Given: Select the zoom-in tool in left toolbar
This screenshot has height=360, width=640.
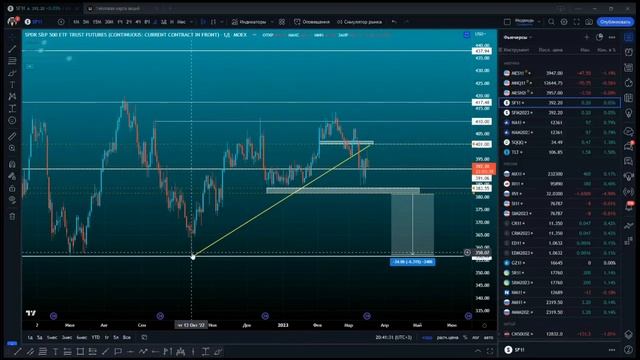Looking at the screenshot, I should point(12,148).
